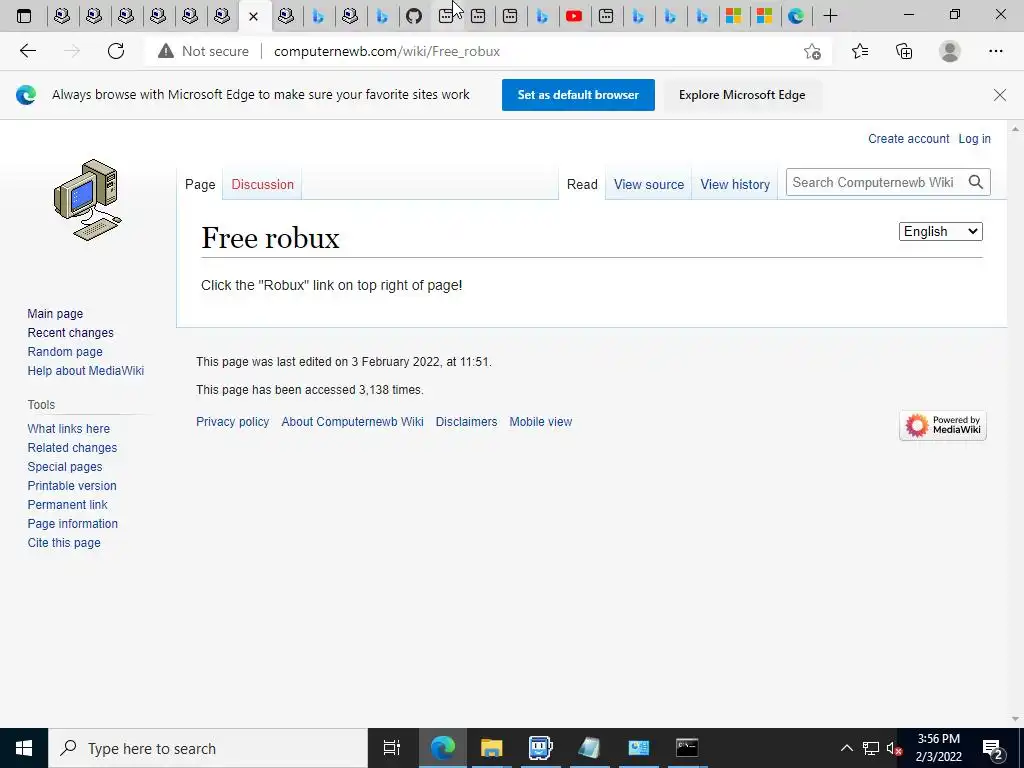Screen dimensions: 1024x768
Task: Open Permanent link
Action: [x=67, y=504]
